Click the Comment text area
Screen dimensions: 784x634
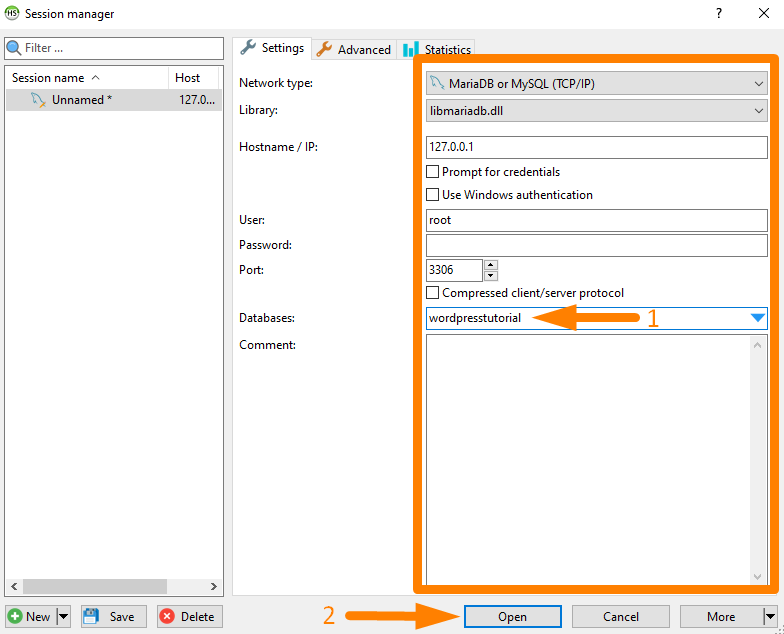588,460
